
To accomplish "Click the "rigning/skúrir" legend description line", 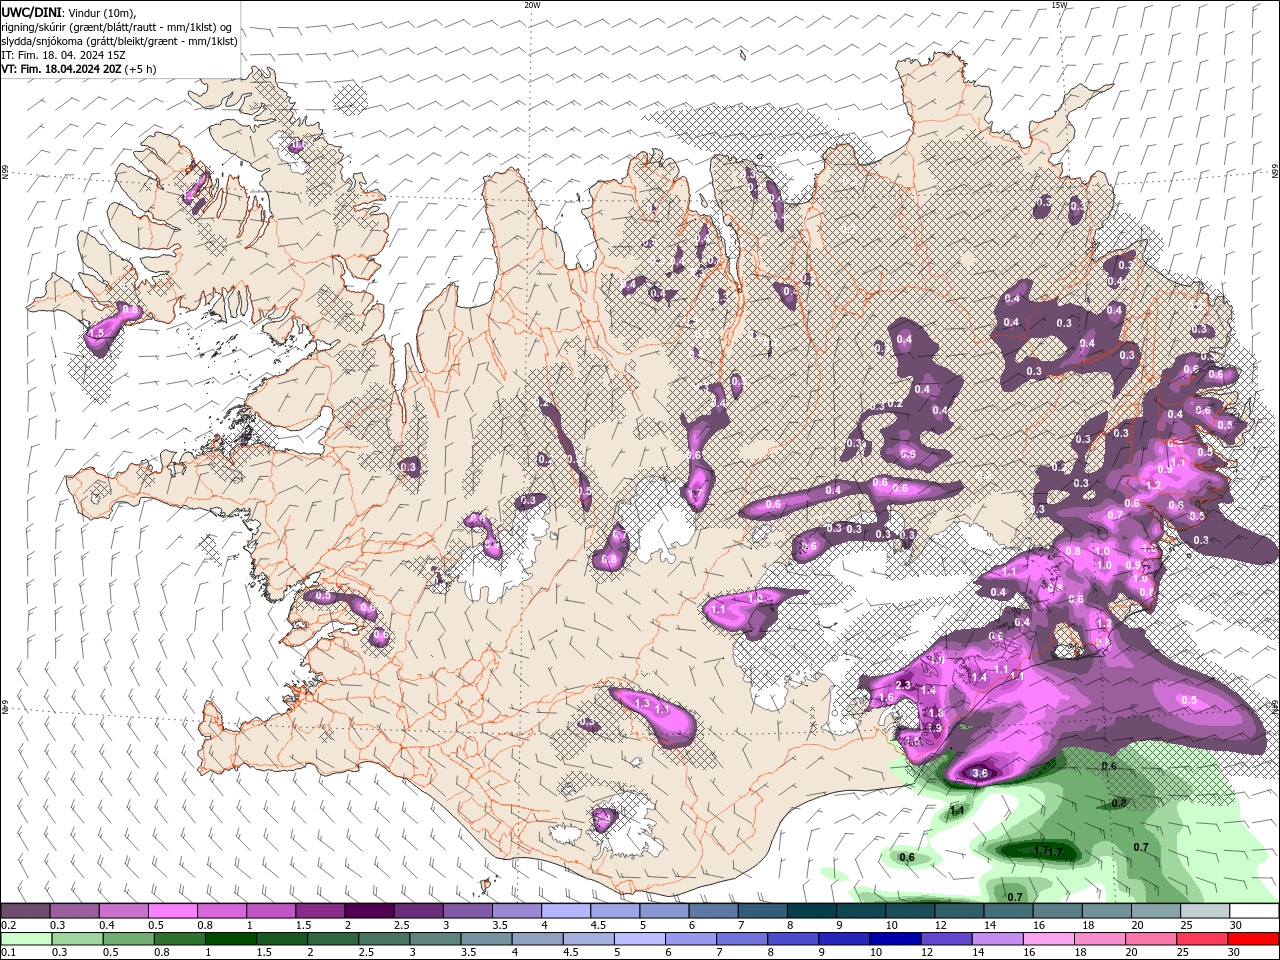I will tap(117, 27).
